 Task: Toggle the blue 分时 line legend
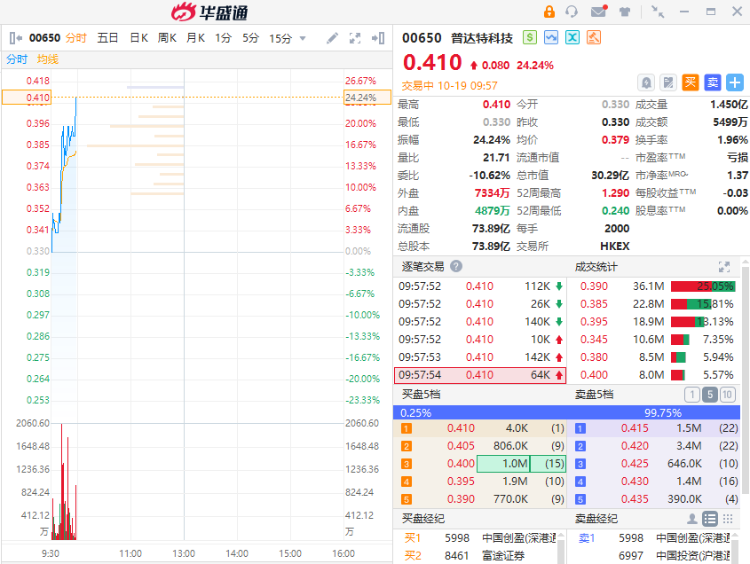(x=17, y=59)
